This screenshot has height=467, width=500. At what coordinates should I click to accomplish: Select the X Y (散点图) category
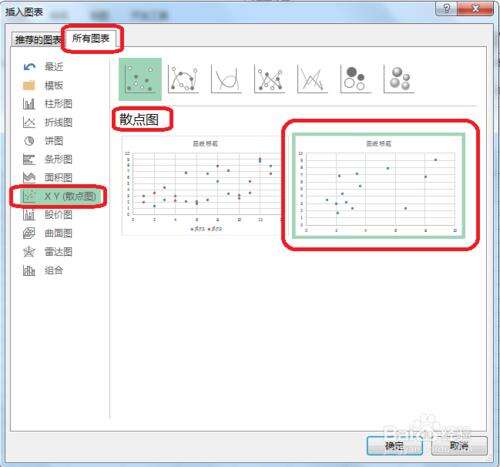(x=60, y=196)
